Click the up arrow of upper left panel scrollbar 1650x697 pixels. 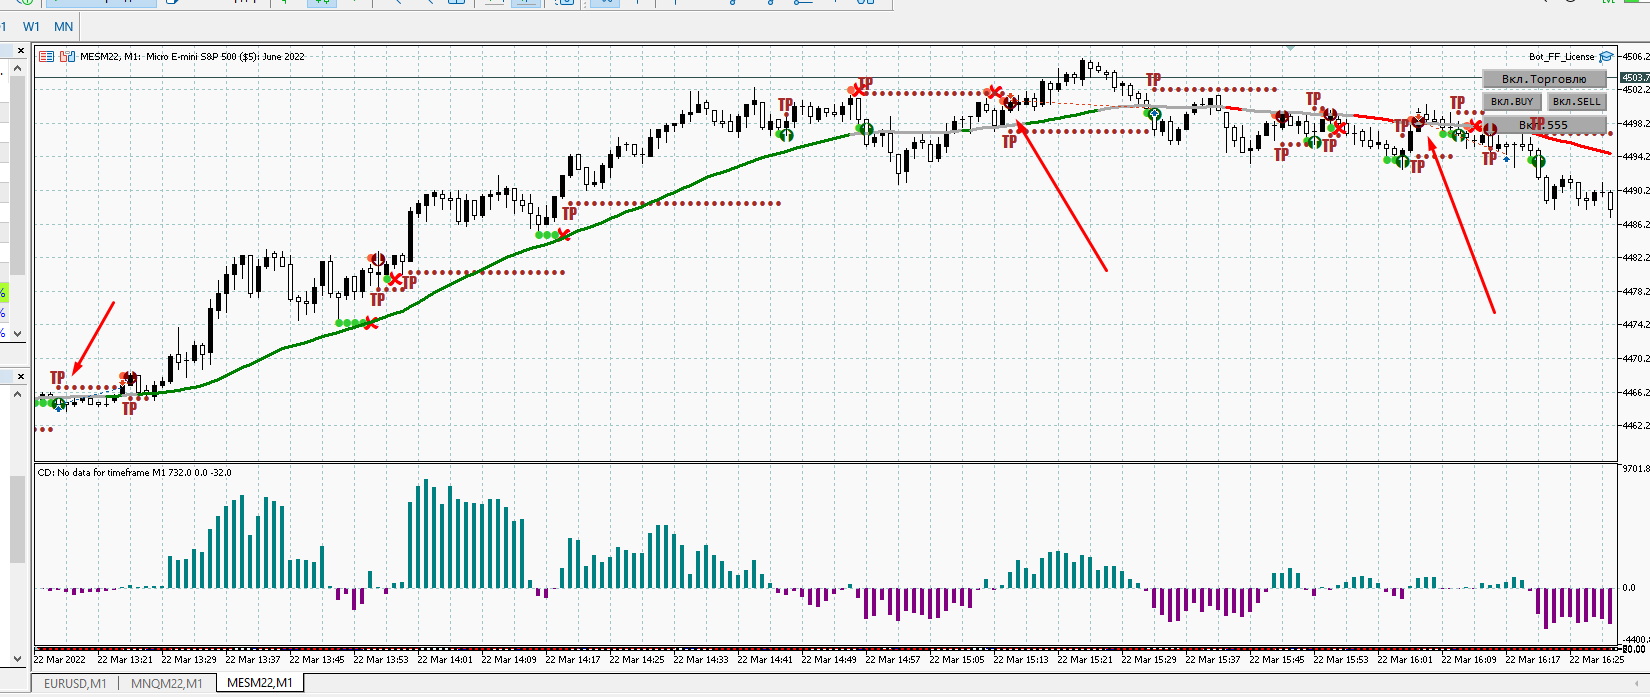pyautogui.click(x=17, y=68)
